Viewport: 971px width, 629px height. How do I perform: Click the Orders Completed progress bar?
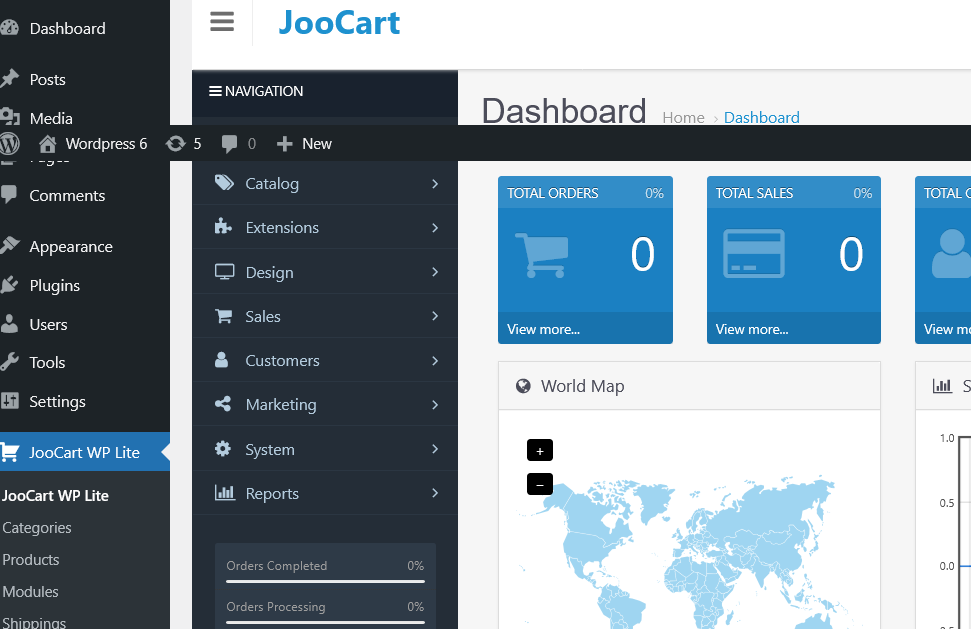pos(325,581)
